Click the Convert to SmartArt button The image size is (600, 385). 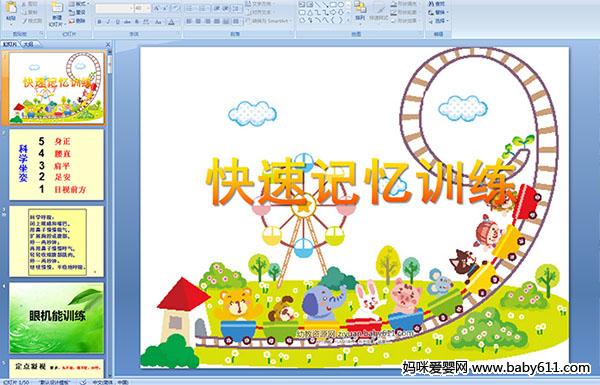[x=268, y=21]
